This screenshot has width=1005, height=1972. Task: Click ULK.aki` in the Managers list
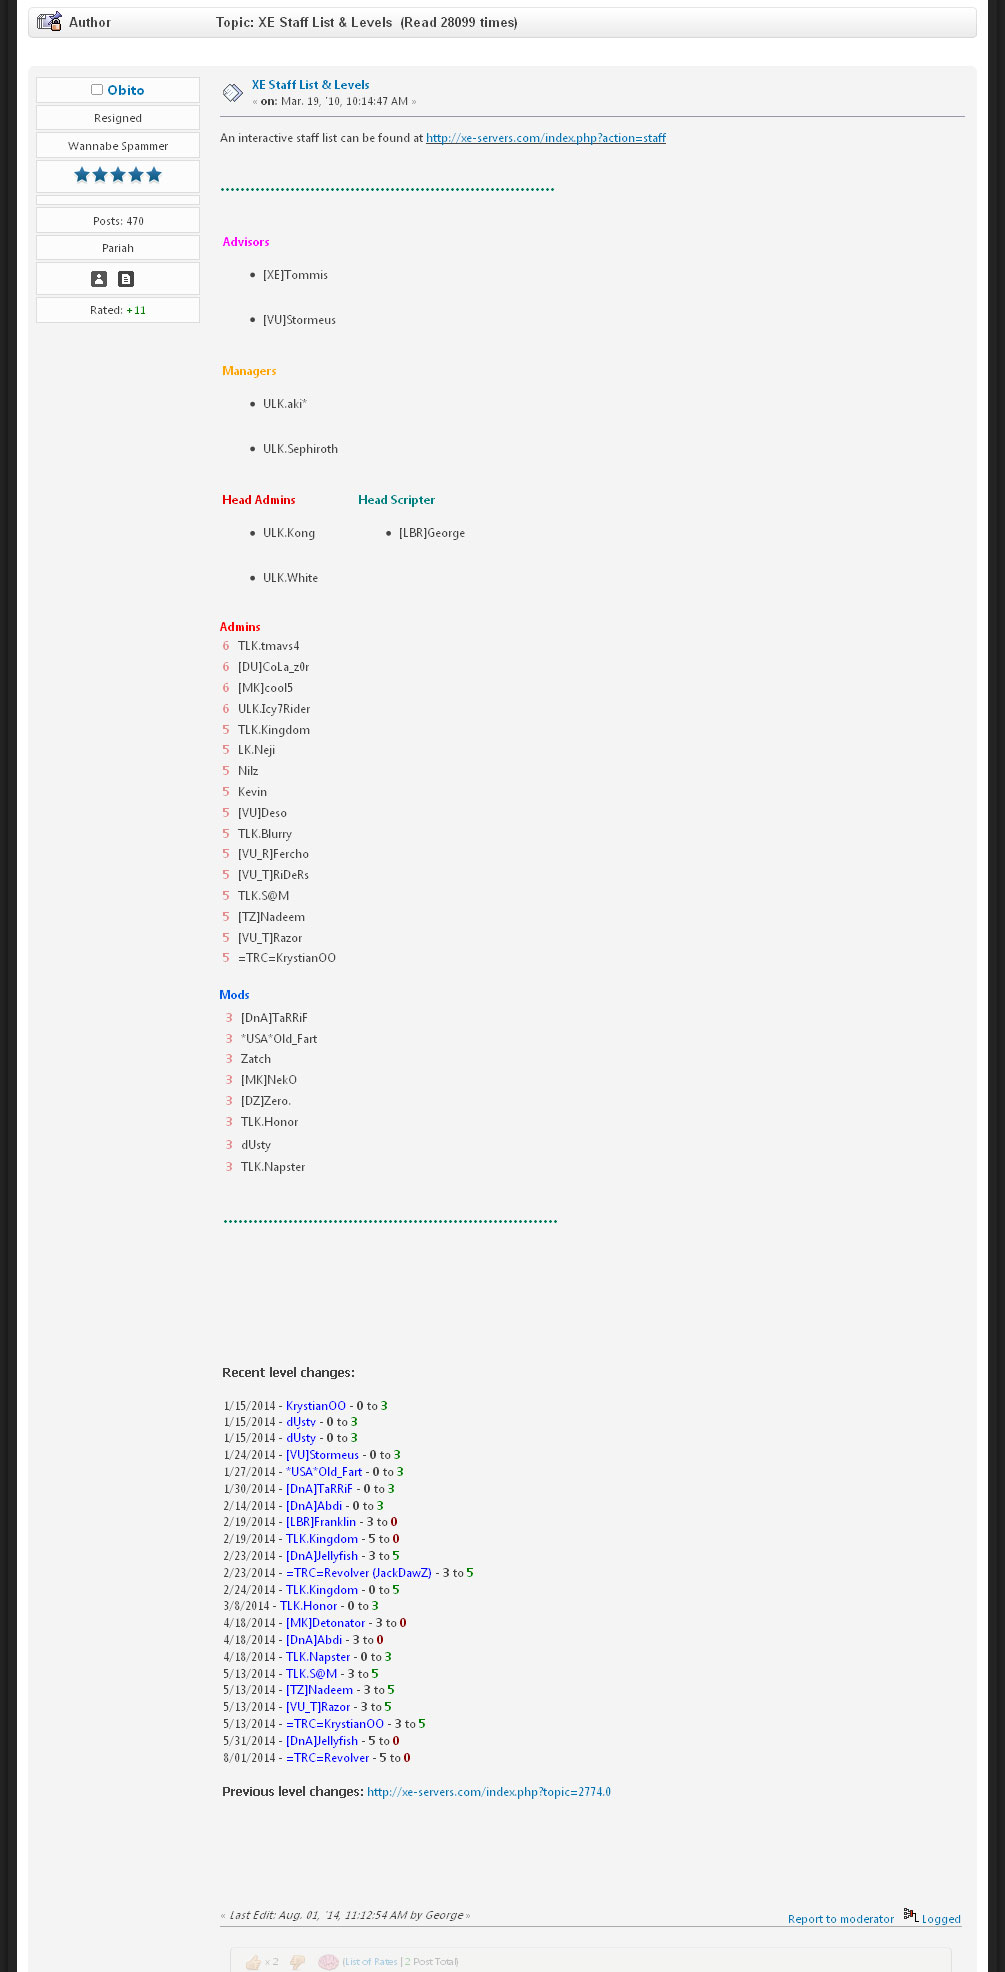click(x=285, y=404)
